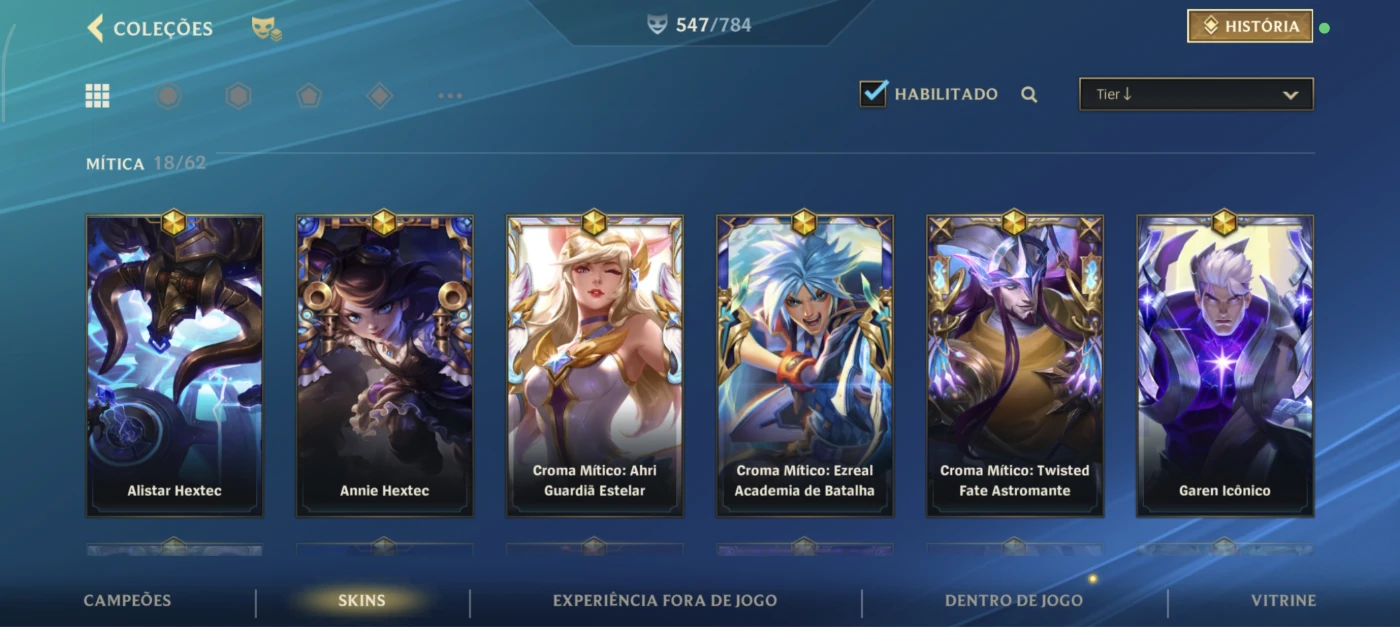Switch to Experiência Fora de Jogo tab
This screenshot has width=1400, height=630.
[x=665, y=601]
